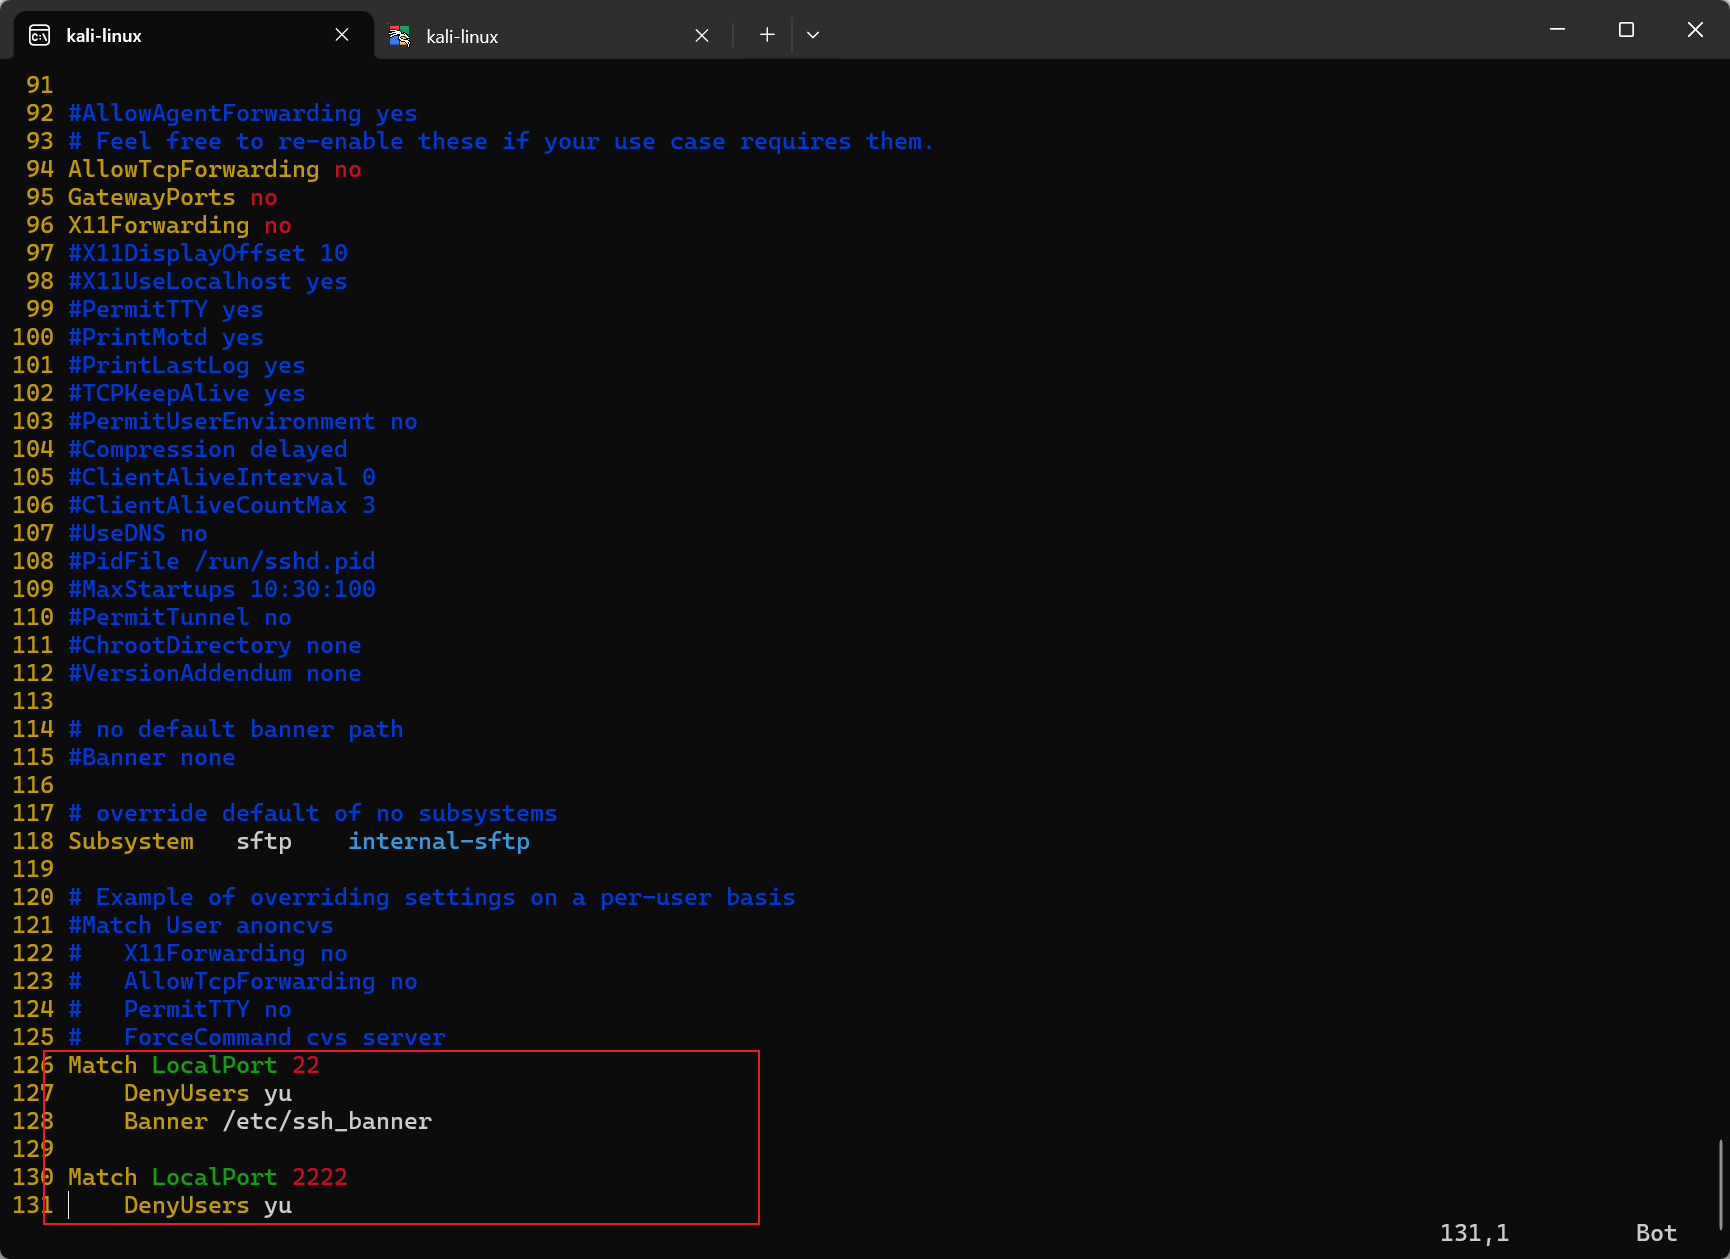
Task: Click '#PermitTunnel no' text
Action: point(180,618)
